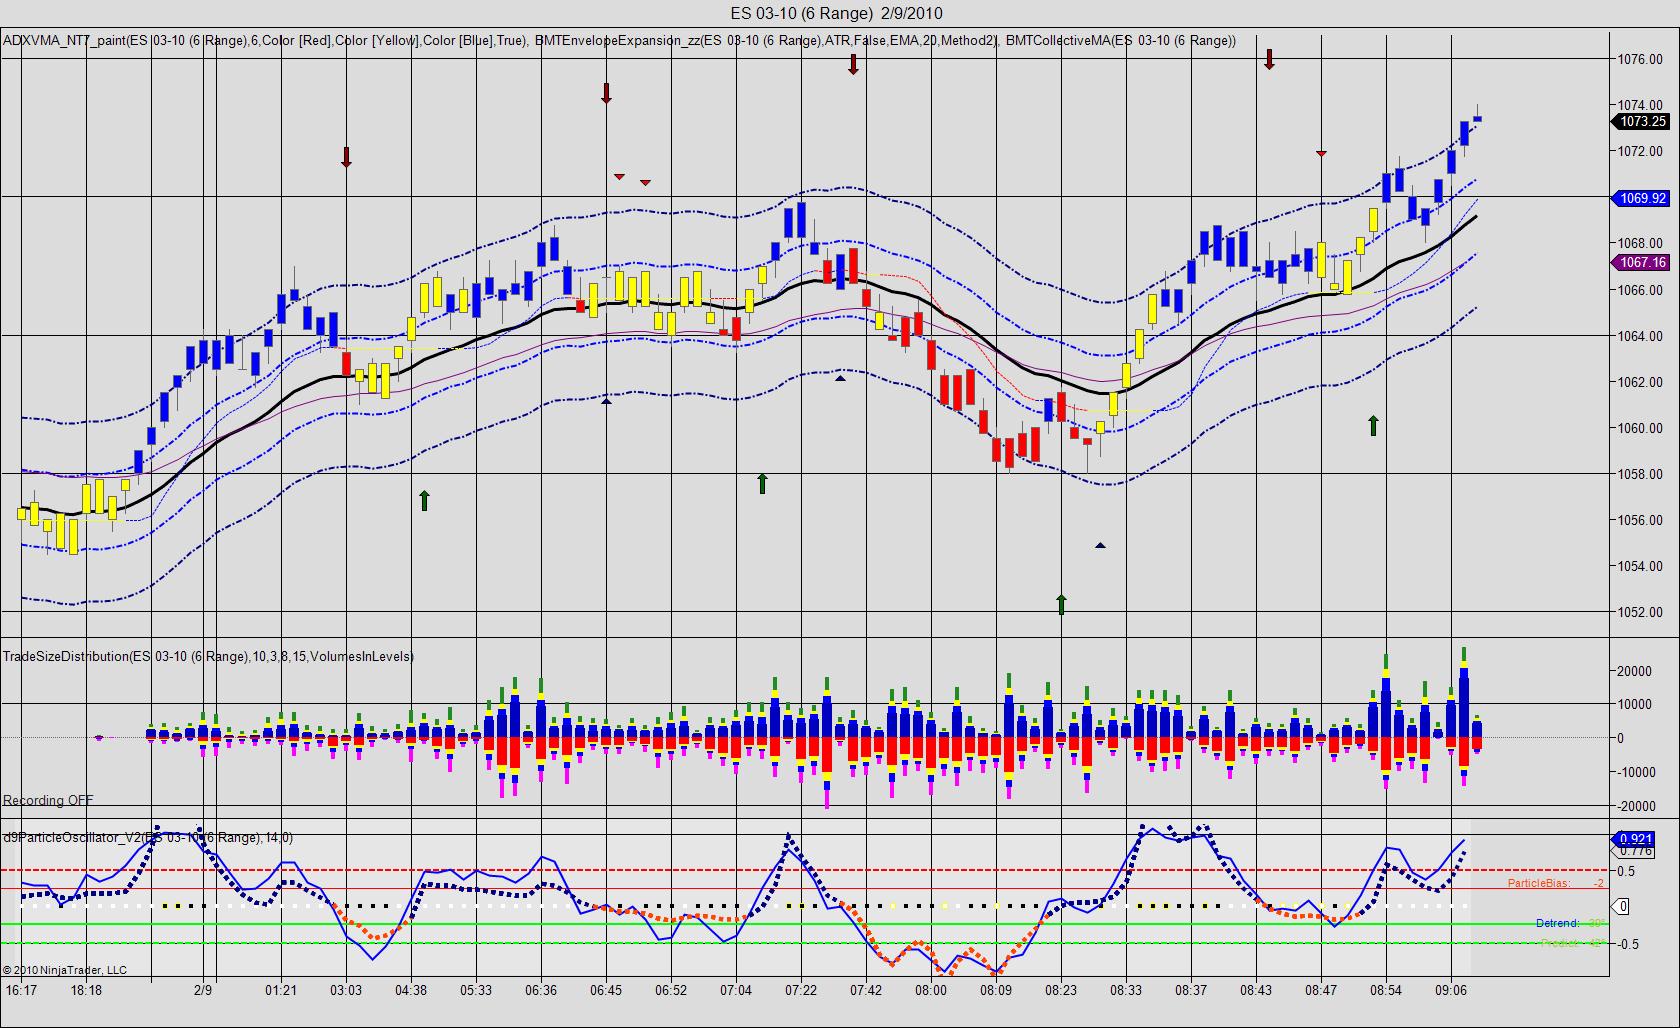
Task: Click the 01:21 time axis label
Action: tap(281, 990)
